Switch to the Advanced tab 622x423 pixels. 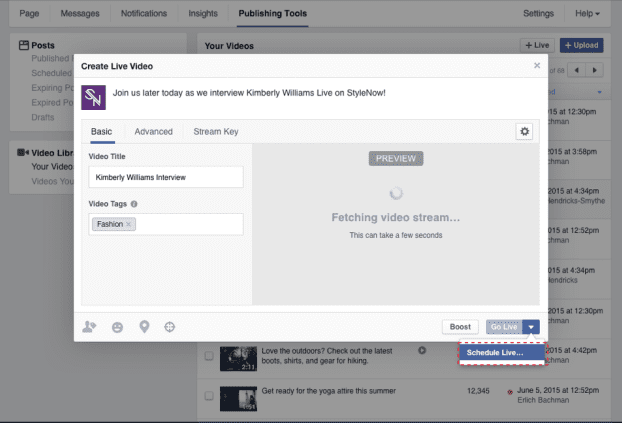(x=154, y=132)
